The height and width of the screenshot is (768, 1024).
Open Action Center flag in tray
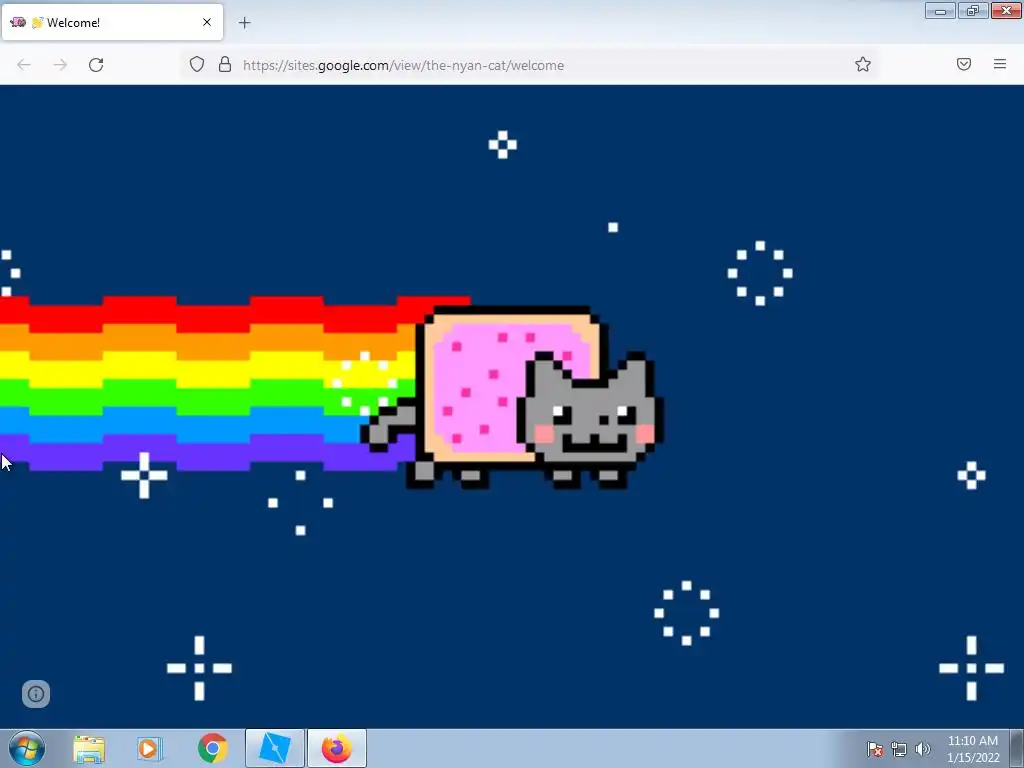click(875, 749)
